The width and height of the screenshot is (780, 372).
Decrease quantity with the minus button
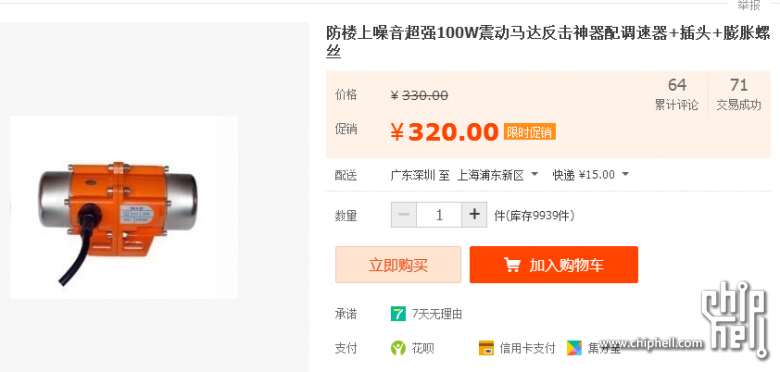point(404,215)
